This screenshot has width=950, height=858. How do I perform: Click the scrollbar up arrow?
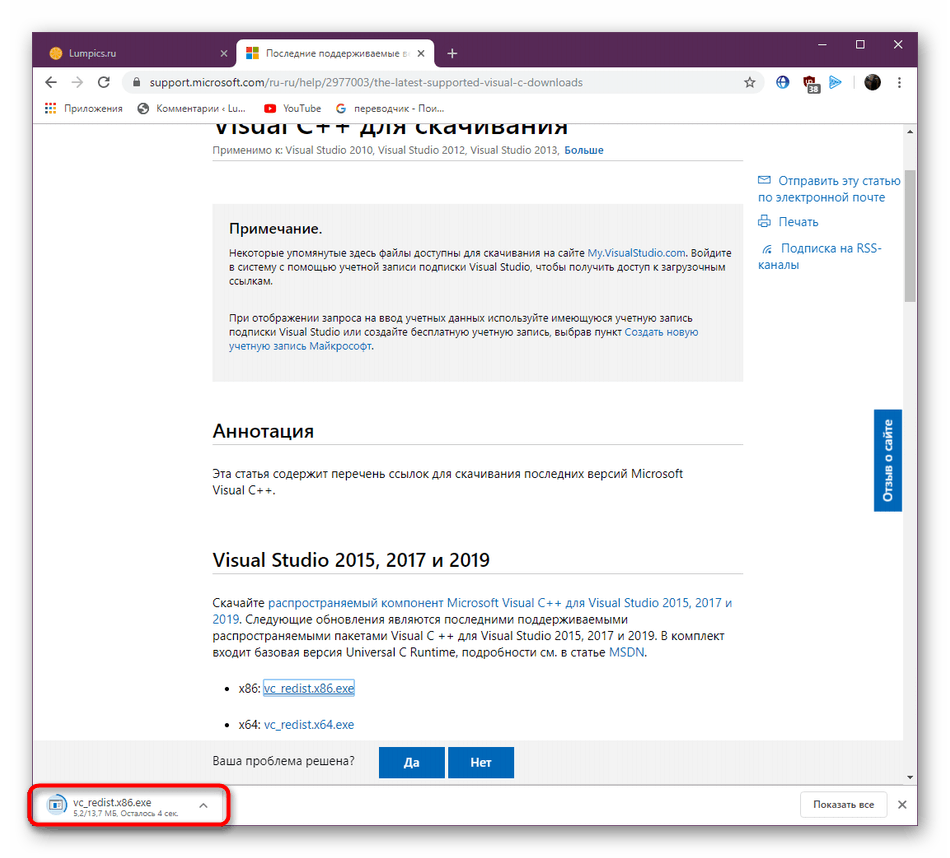click(x=909, y=131)
